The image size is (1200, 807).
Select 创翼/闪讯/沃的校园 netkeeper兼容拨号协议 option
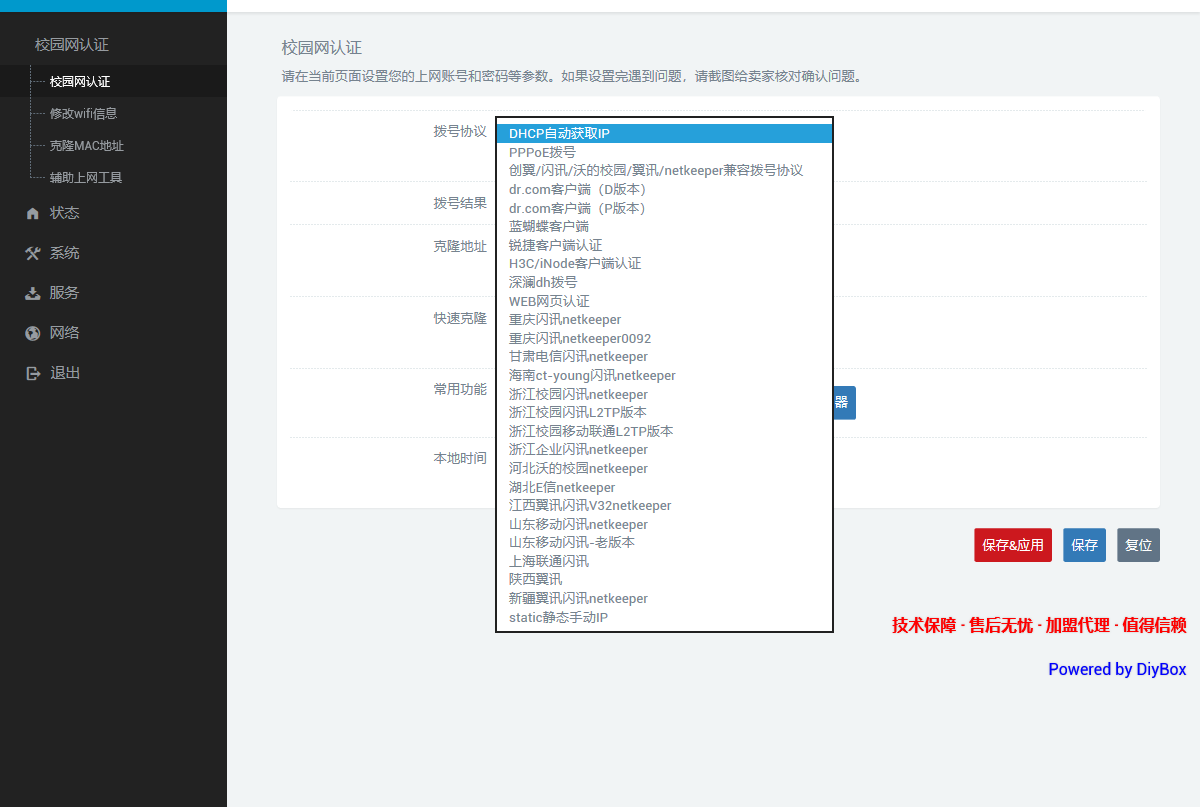[664, 171]
